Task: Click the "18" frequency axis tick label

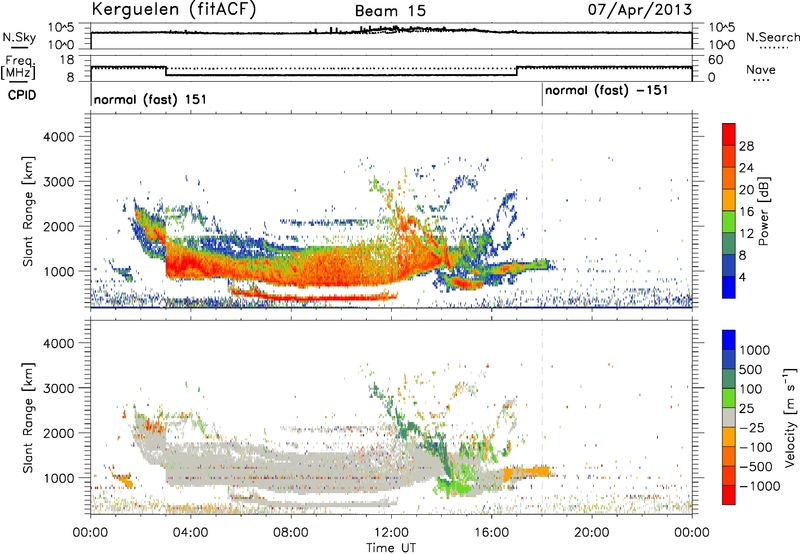Action: pyautogui.click(x=66, y=60)
